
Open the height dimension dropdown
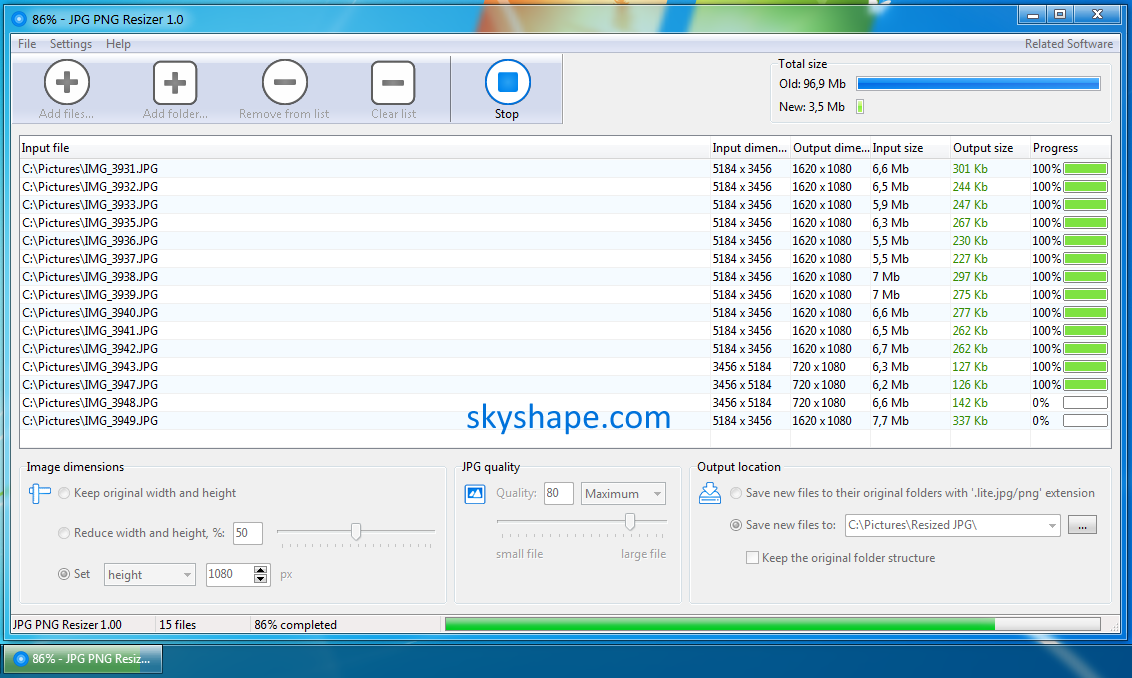[150, 575]
